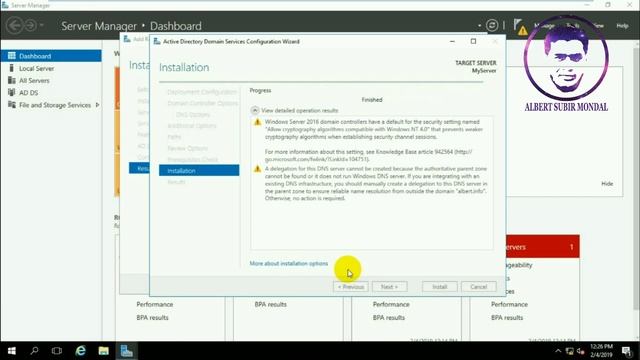Open Task View on taskbar
Screen dimensions: 640x360
pyautogui.click(x=57, y=351)
